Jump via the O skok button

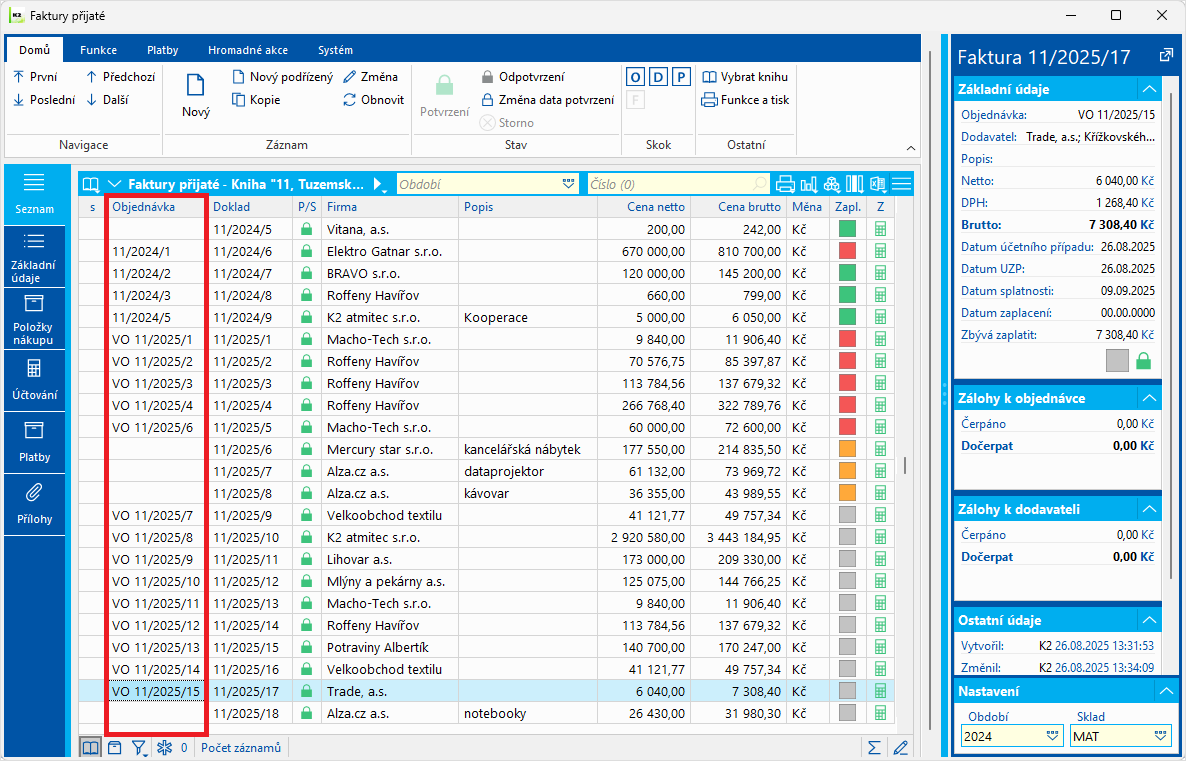coord(635,76)
